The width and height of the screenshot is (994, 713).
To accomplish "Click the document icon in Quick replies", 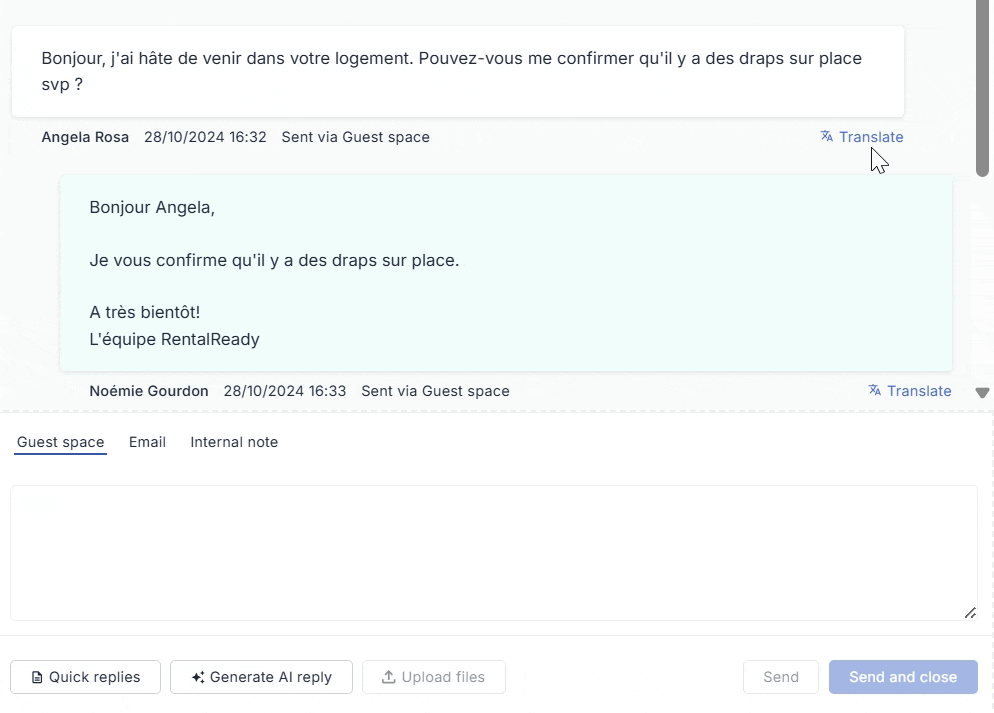I will 37,678.
